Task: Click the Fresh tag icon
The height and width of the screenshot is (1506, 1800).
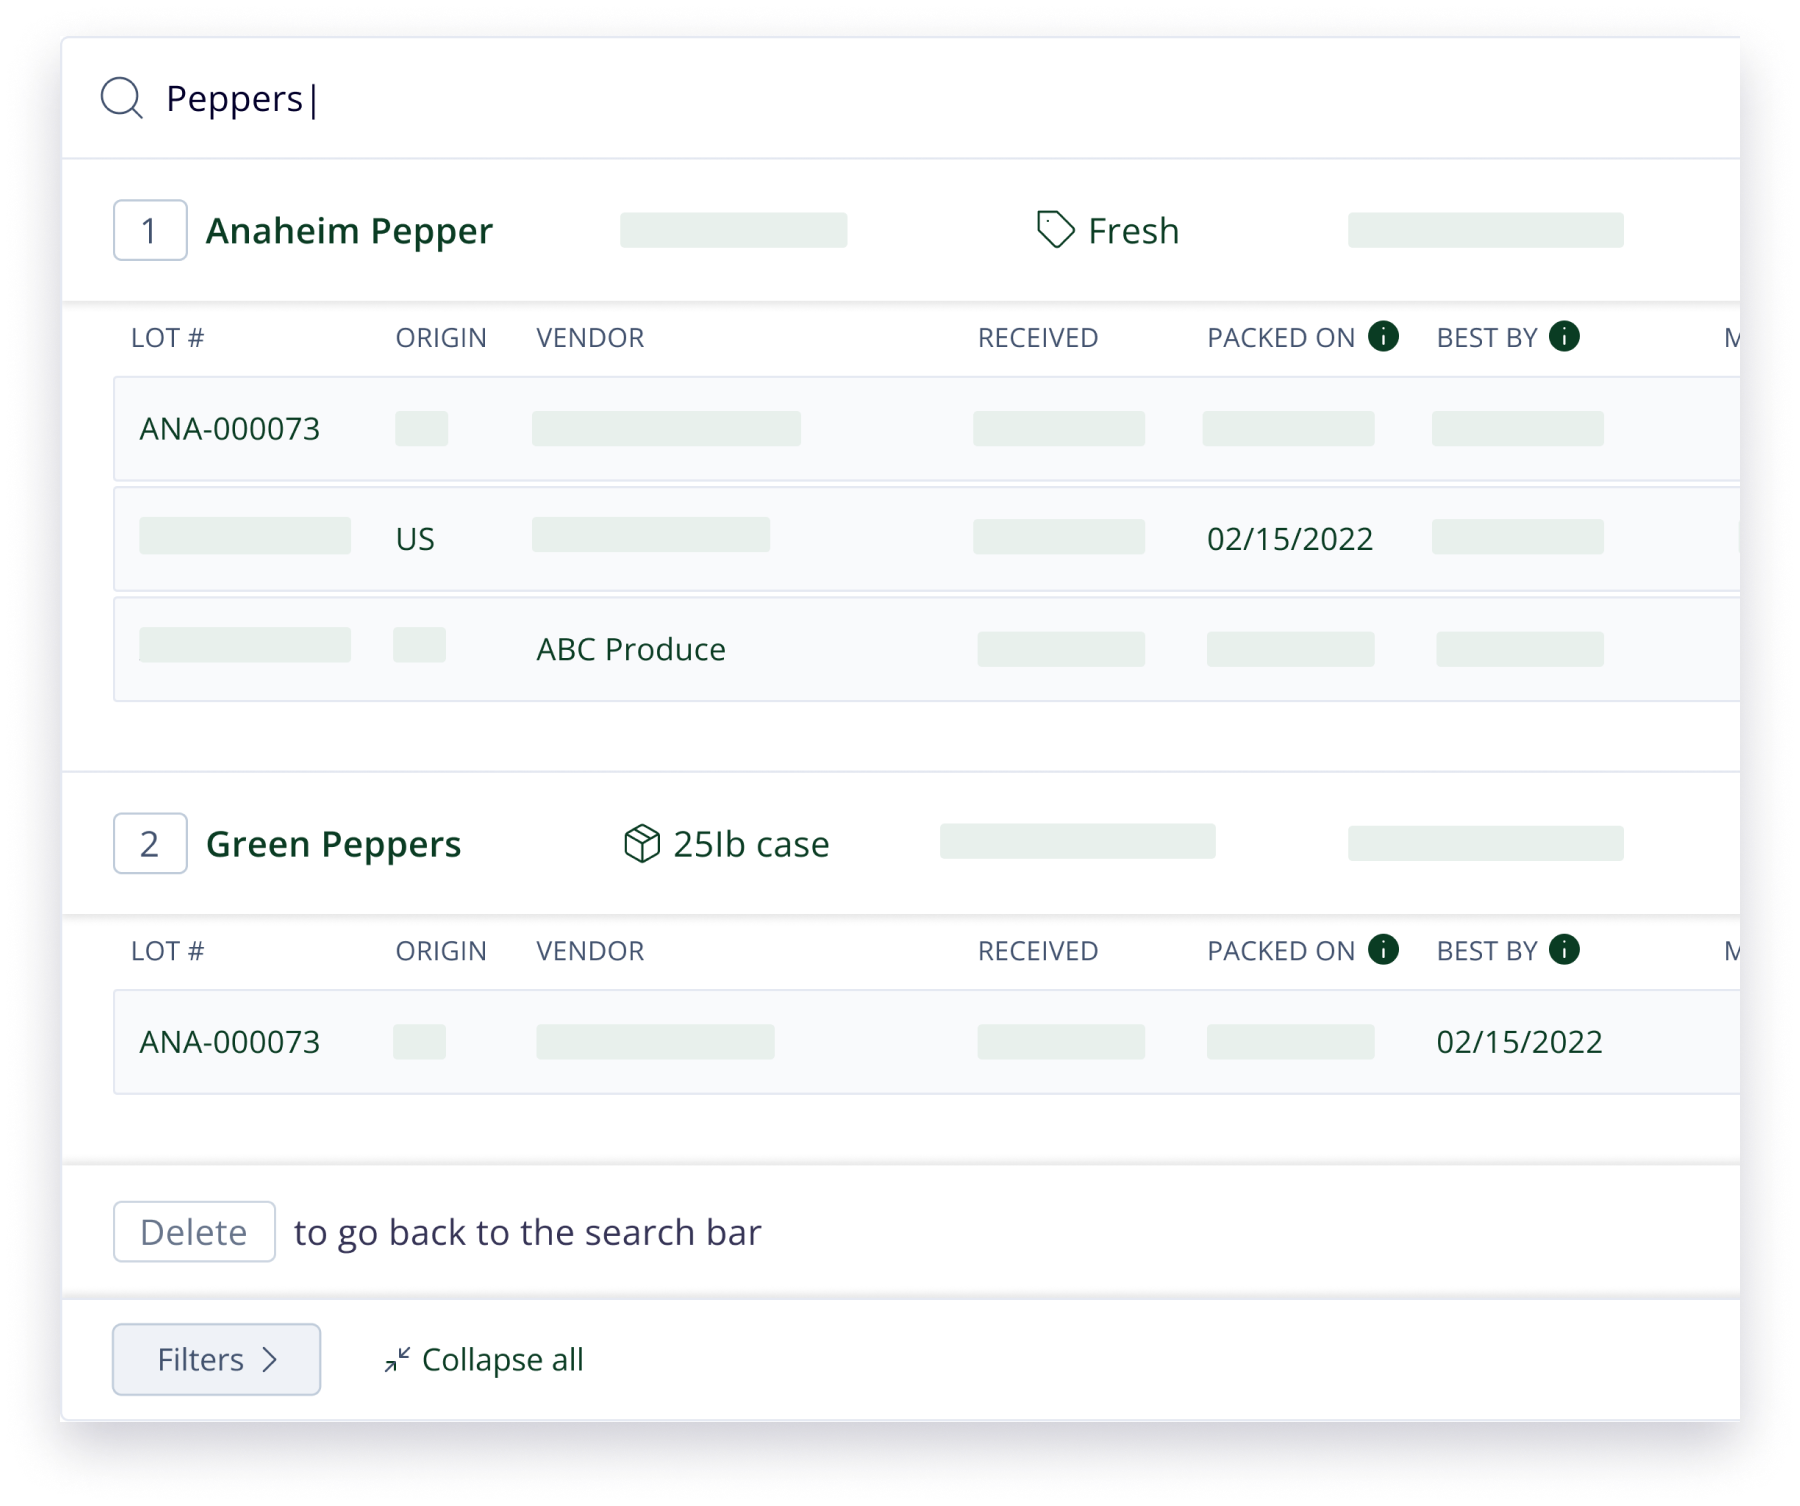Action: point(1055,230)
